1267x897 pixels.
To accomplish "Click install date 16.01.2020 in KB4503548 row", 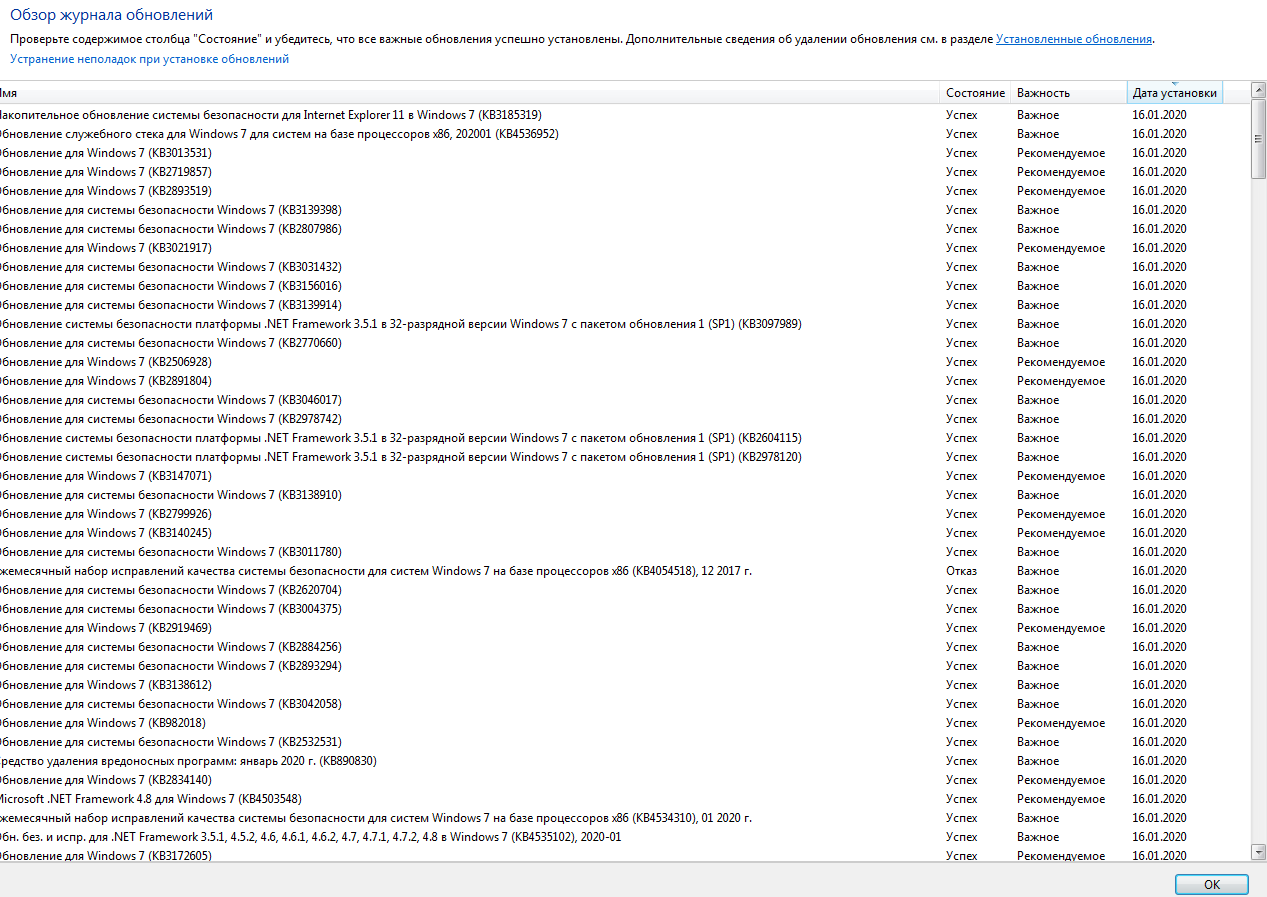I will coord(1159,799).
